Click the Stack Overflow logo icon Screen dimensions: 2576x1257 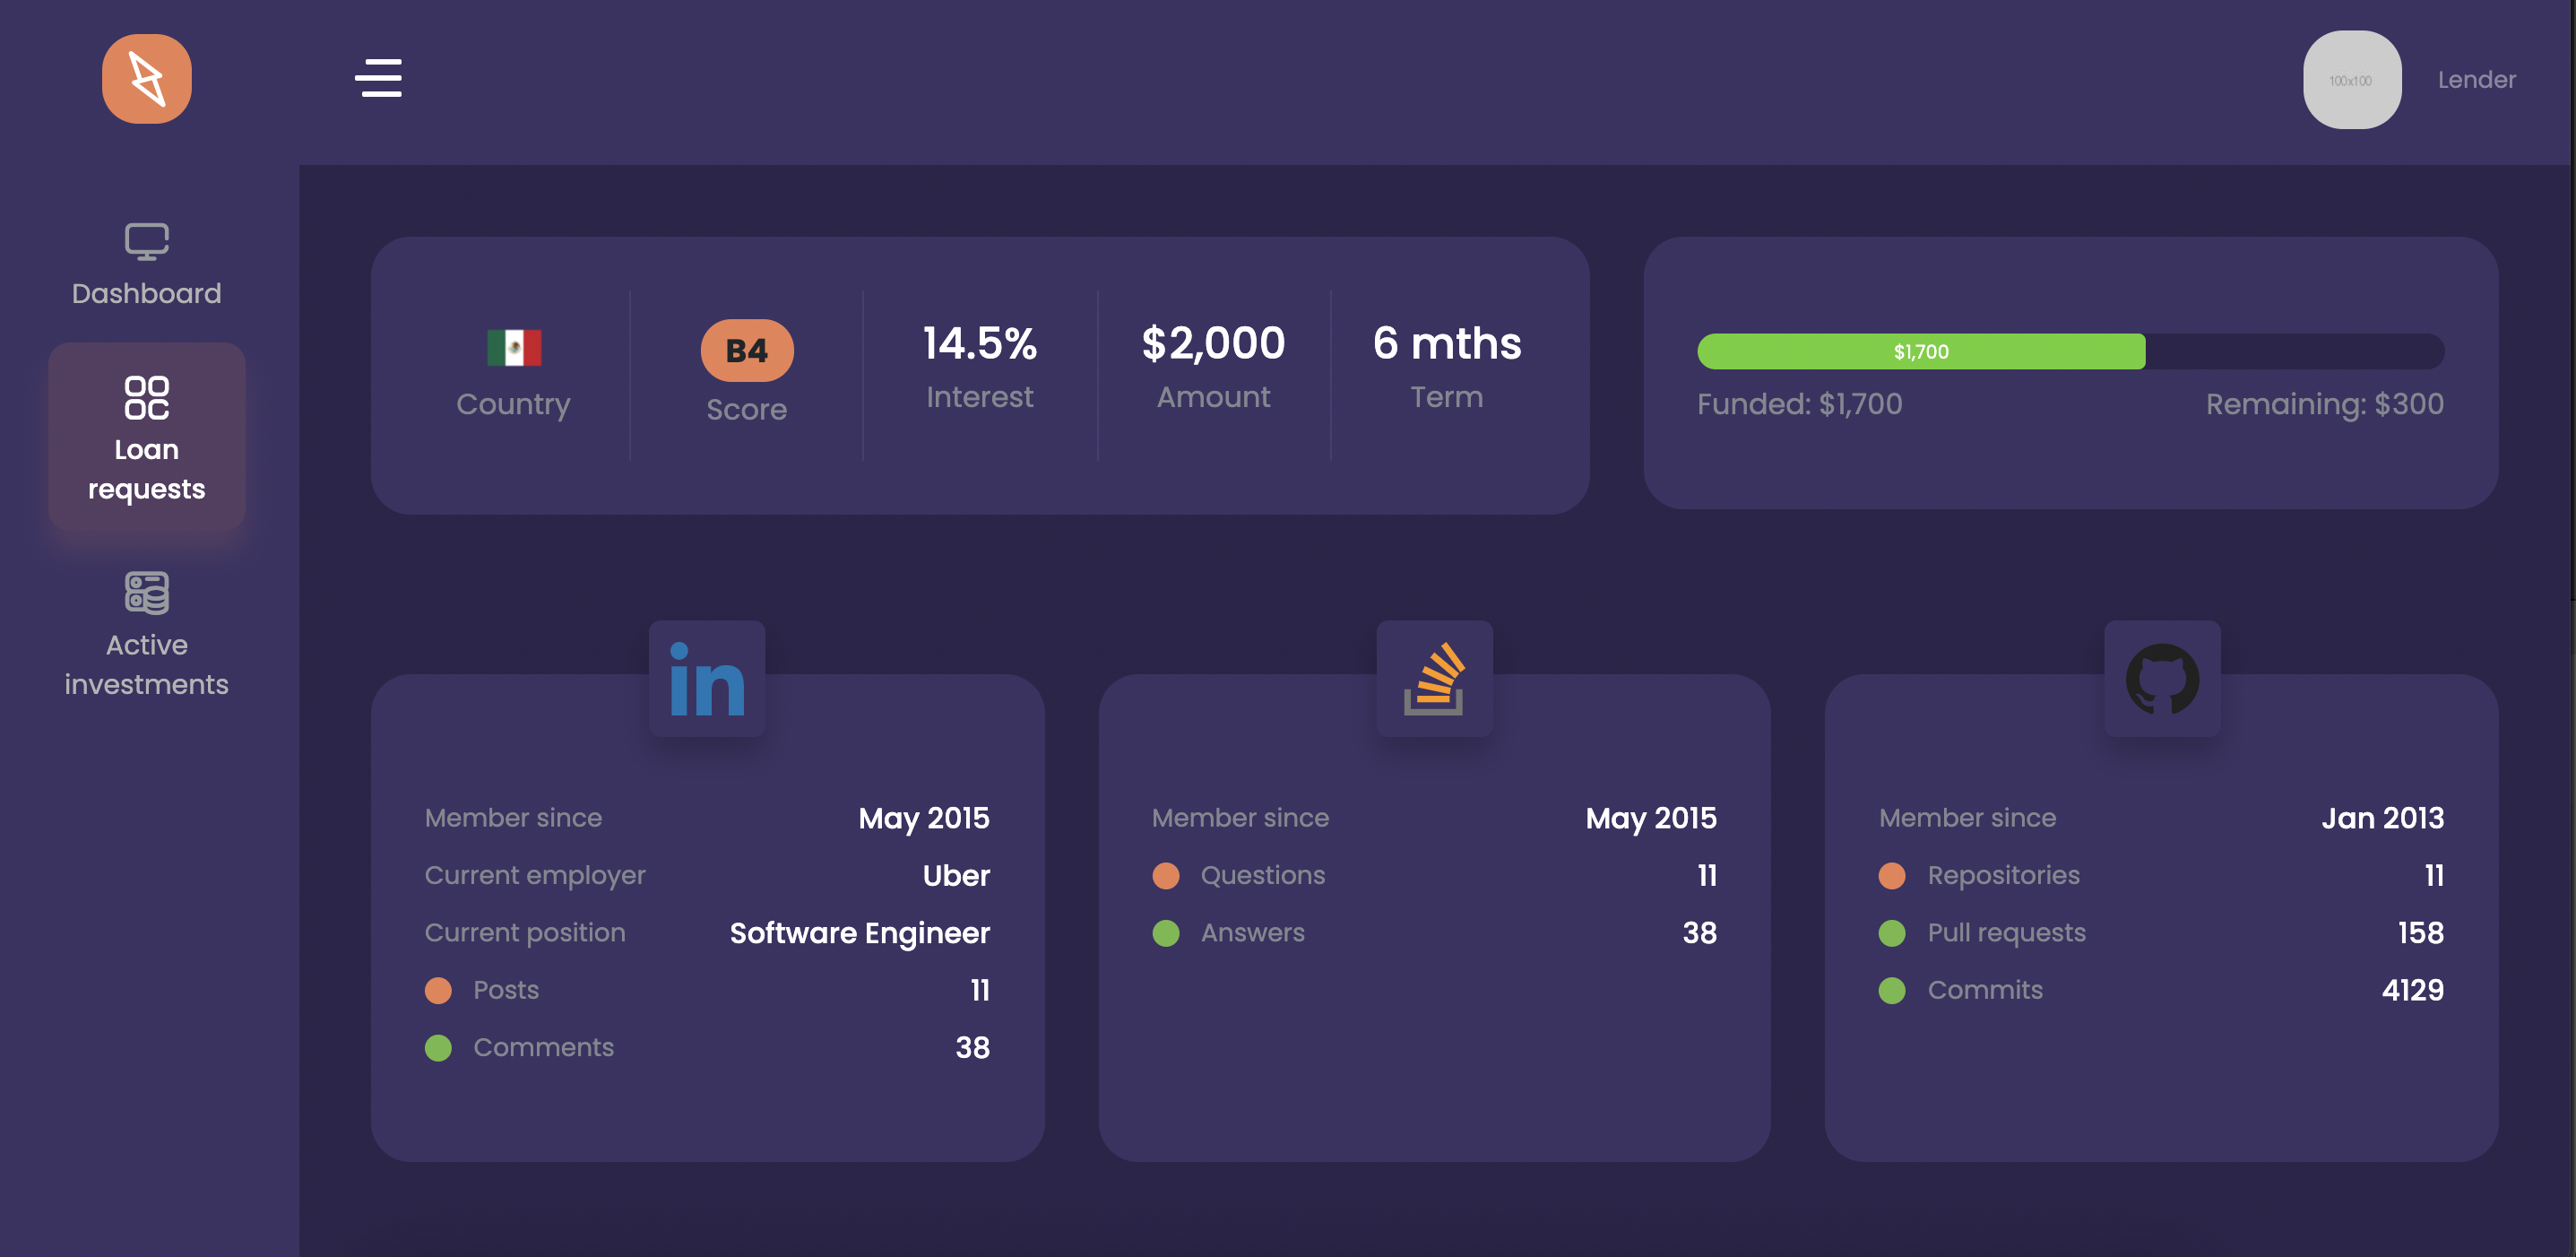tap(1434, 679)
